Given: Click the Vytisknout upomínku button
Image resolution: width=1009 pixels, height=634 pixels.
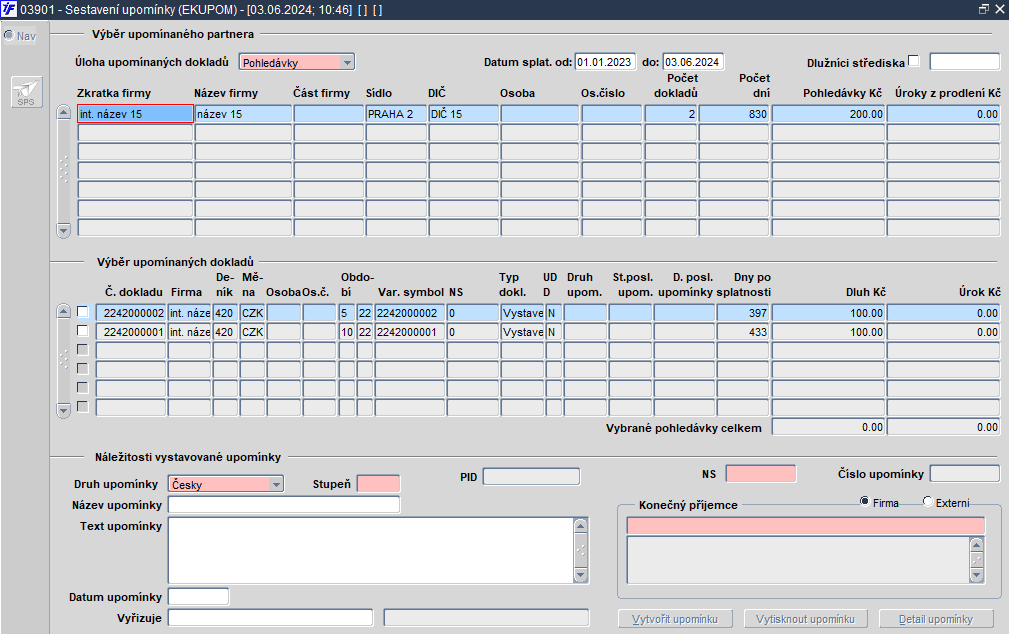Looking at the screenshot, I should 806,619.
